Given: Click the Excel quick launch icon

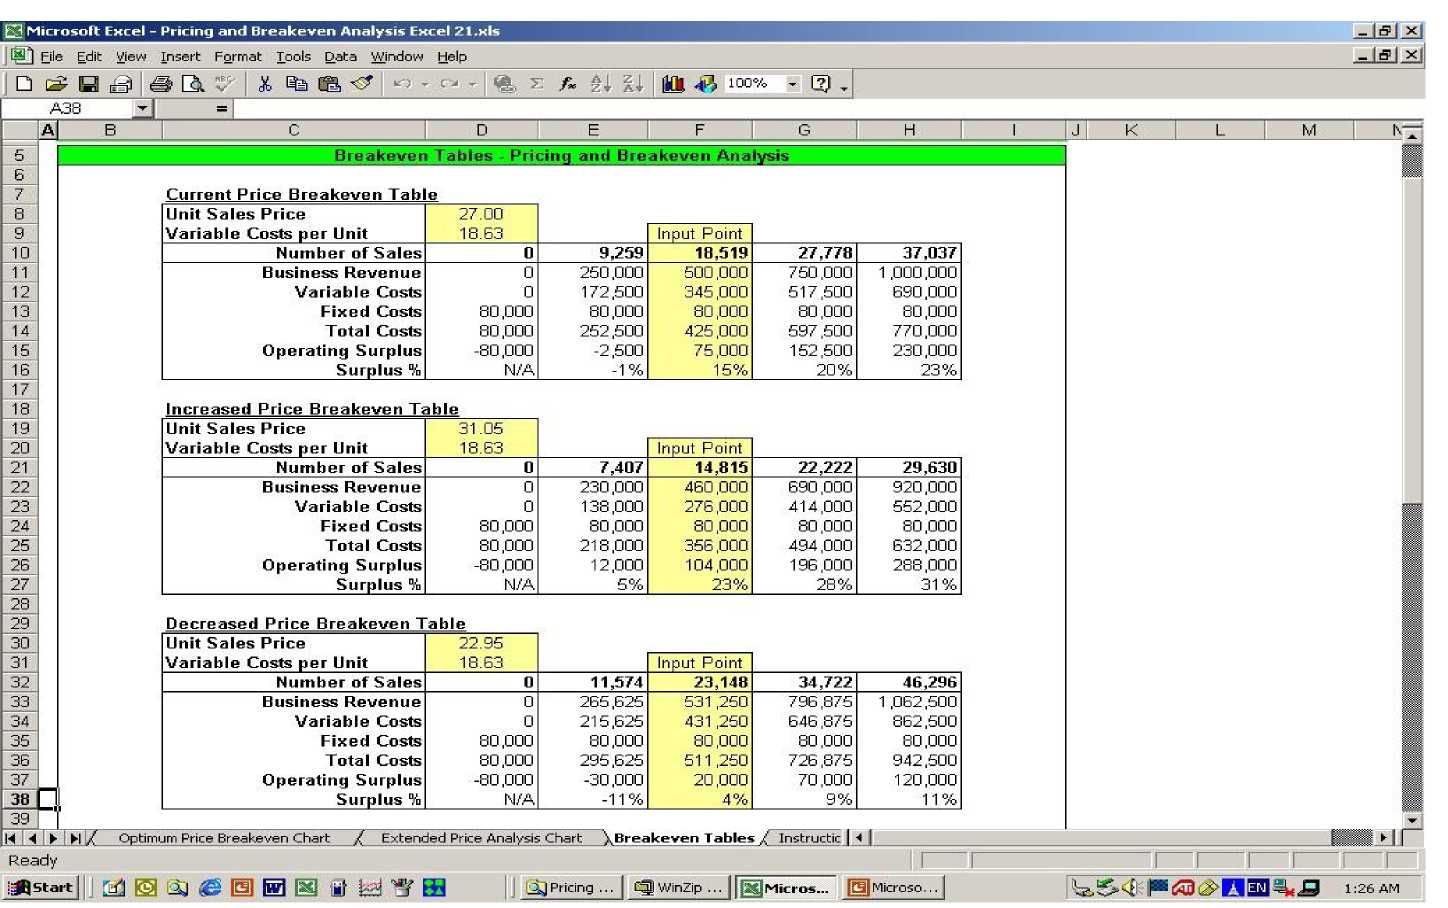Looking at the screenshot, I should 306,888.
